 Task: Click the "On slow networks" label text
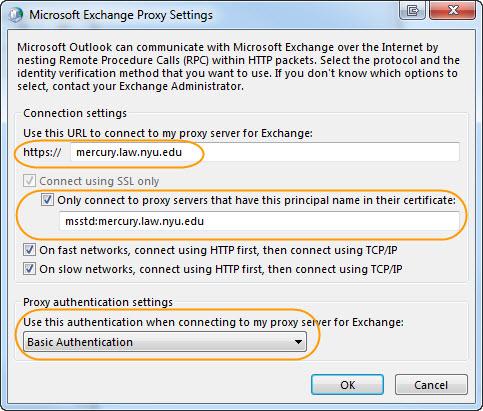pyautogui.click(x=221, y=269)
